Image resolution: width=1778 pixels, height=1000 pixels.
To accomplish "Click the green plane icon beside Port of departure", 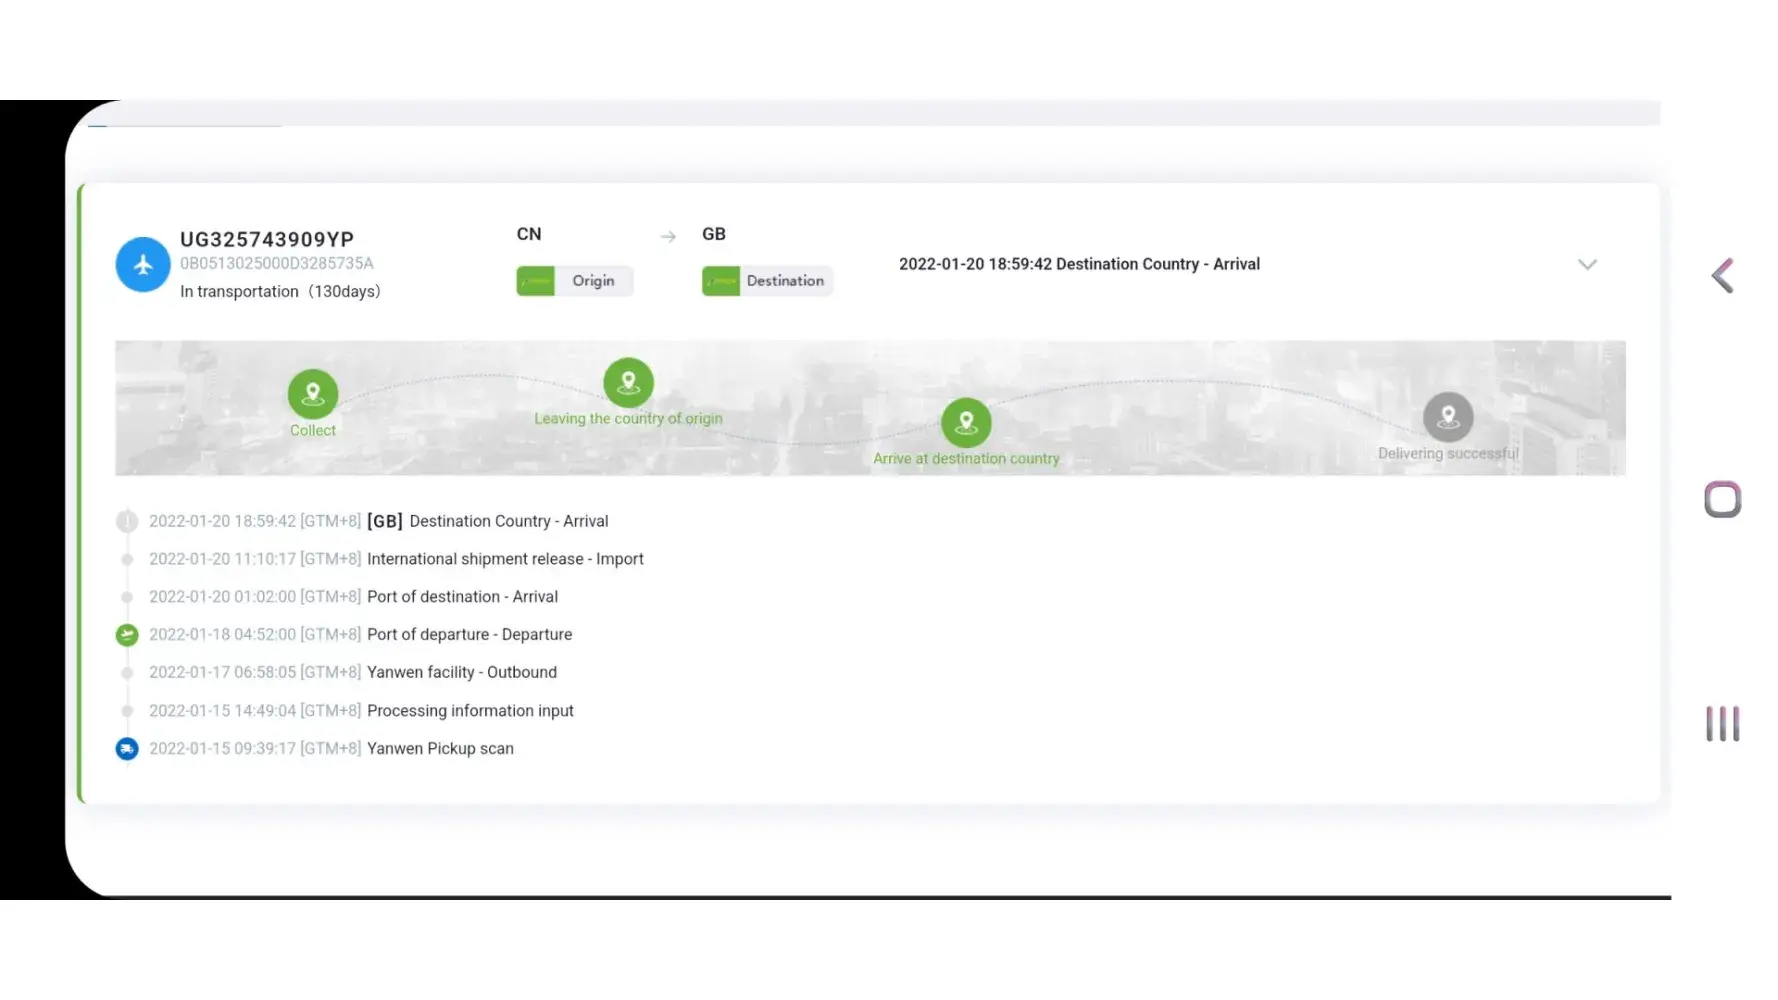I will (x=127, y=635).
